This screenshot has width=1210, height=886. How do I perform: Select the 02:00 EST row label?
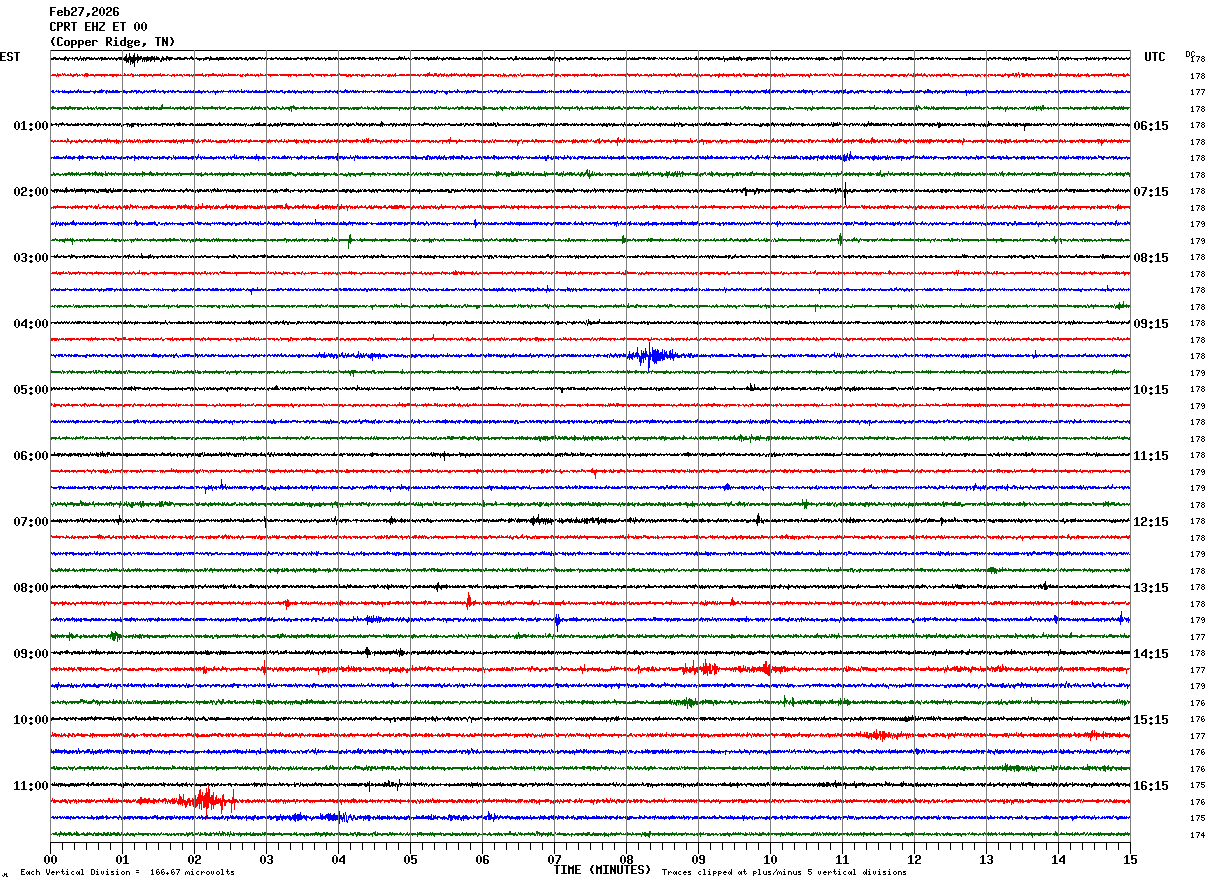[x=31, y=192]
